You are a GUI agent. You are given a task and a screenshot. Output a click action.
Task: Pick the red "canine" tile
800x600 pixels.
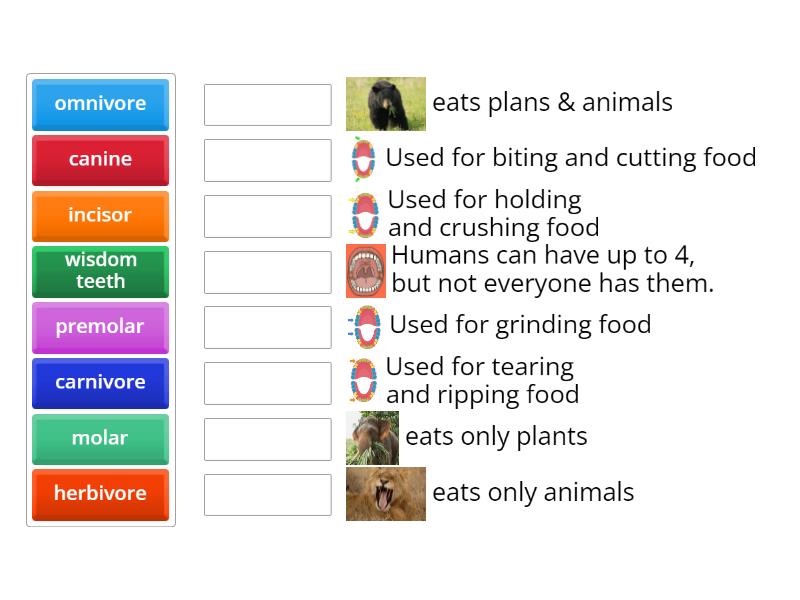[x=100, y=160]
